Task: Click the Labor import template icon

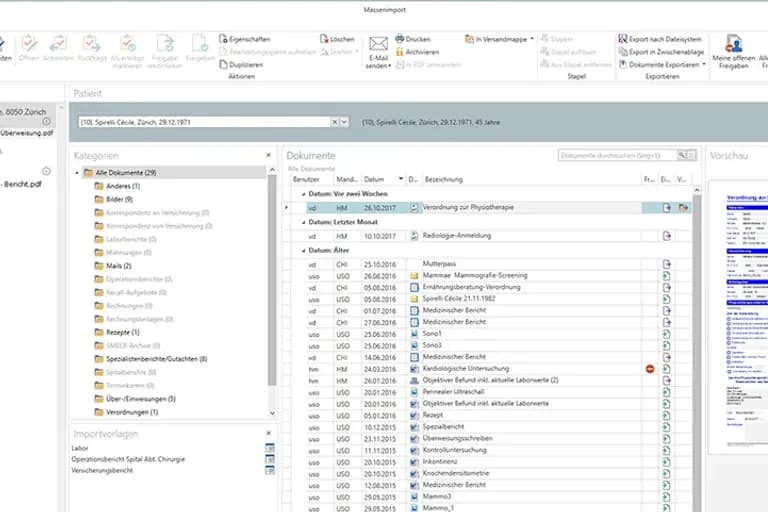Action: 269,448
